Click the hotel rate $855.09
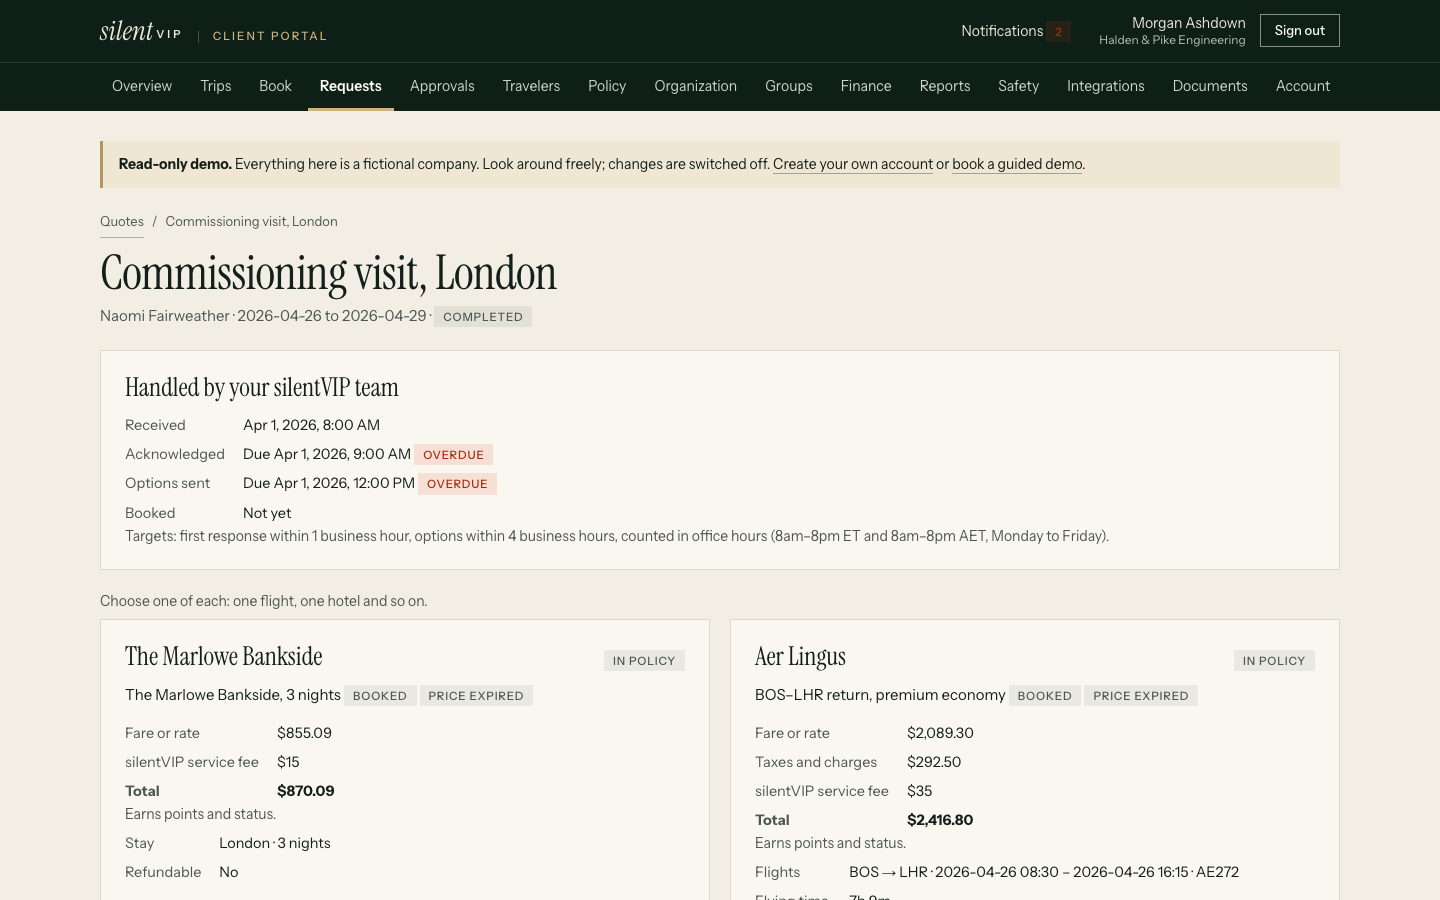Screen dimensions: 1440x900 (304, 733)
